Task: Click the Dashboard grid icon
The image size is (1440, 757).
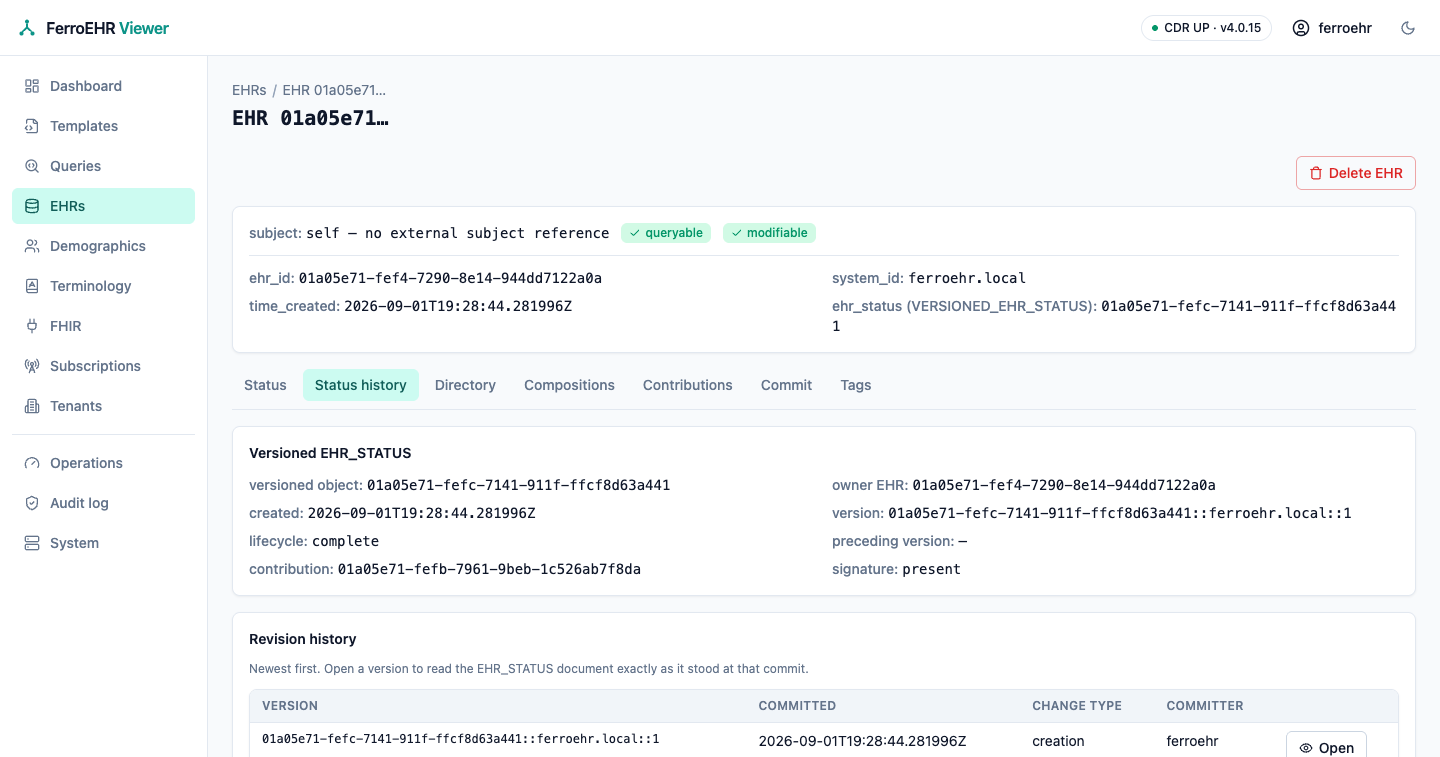Action: pos(32,86)
